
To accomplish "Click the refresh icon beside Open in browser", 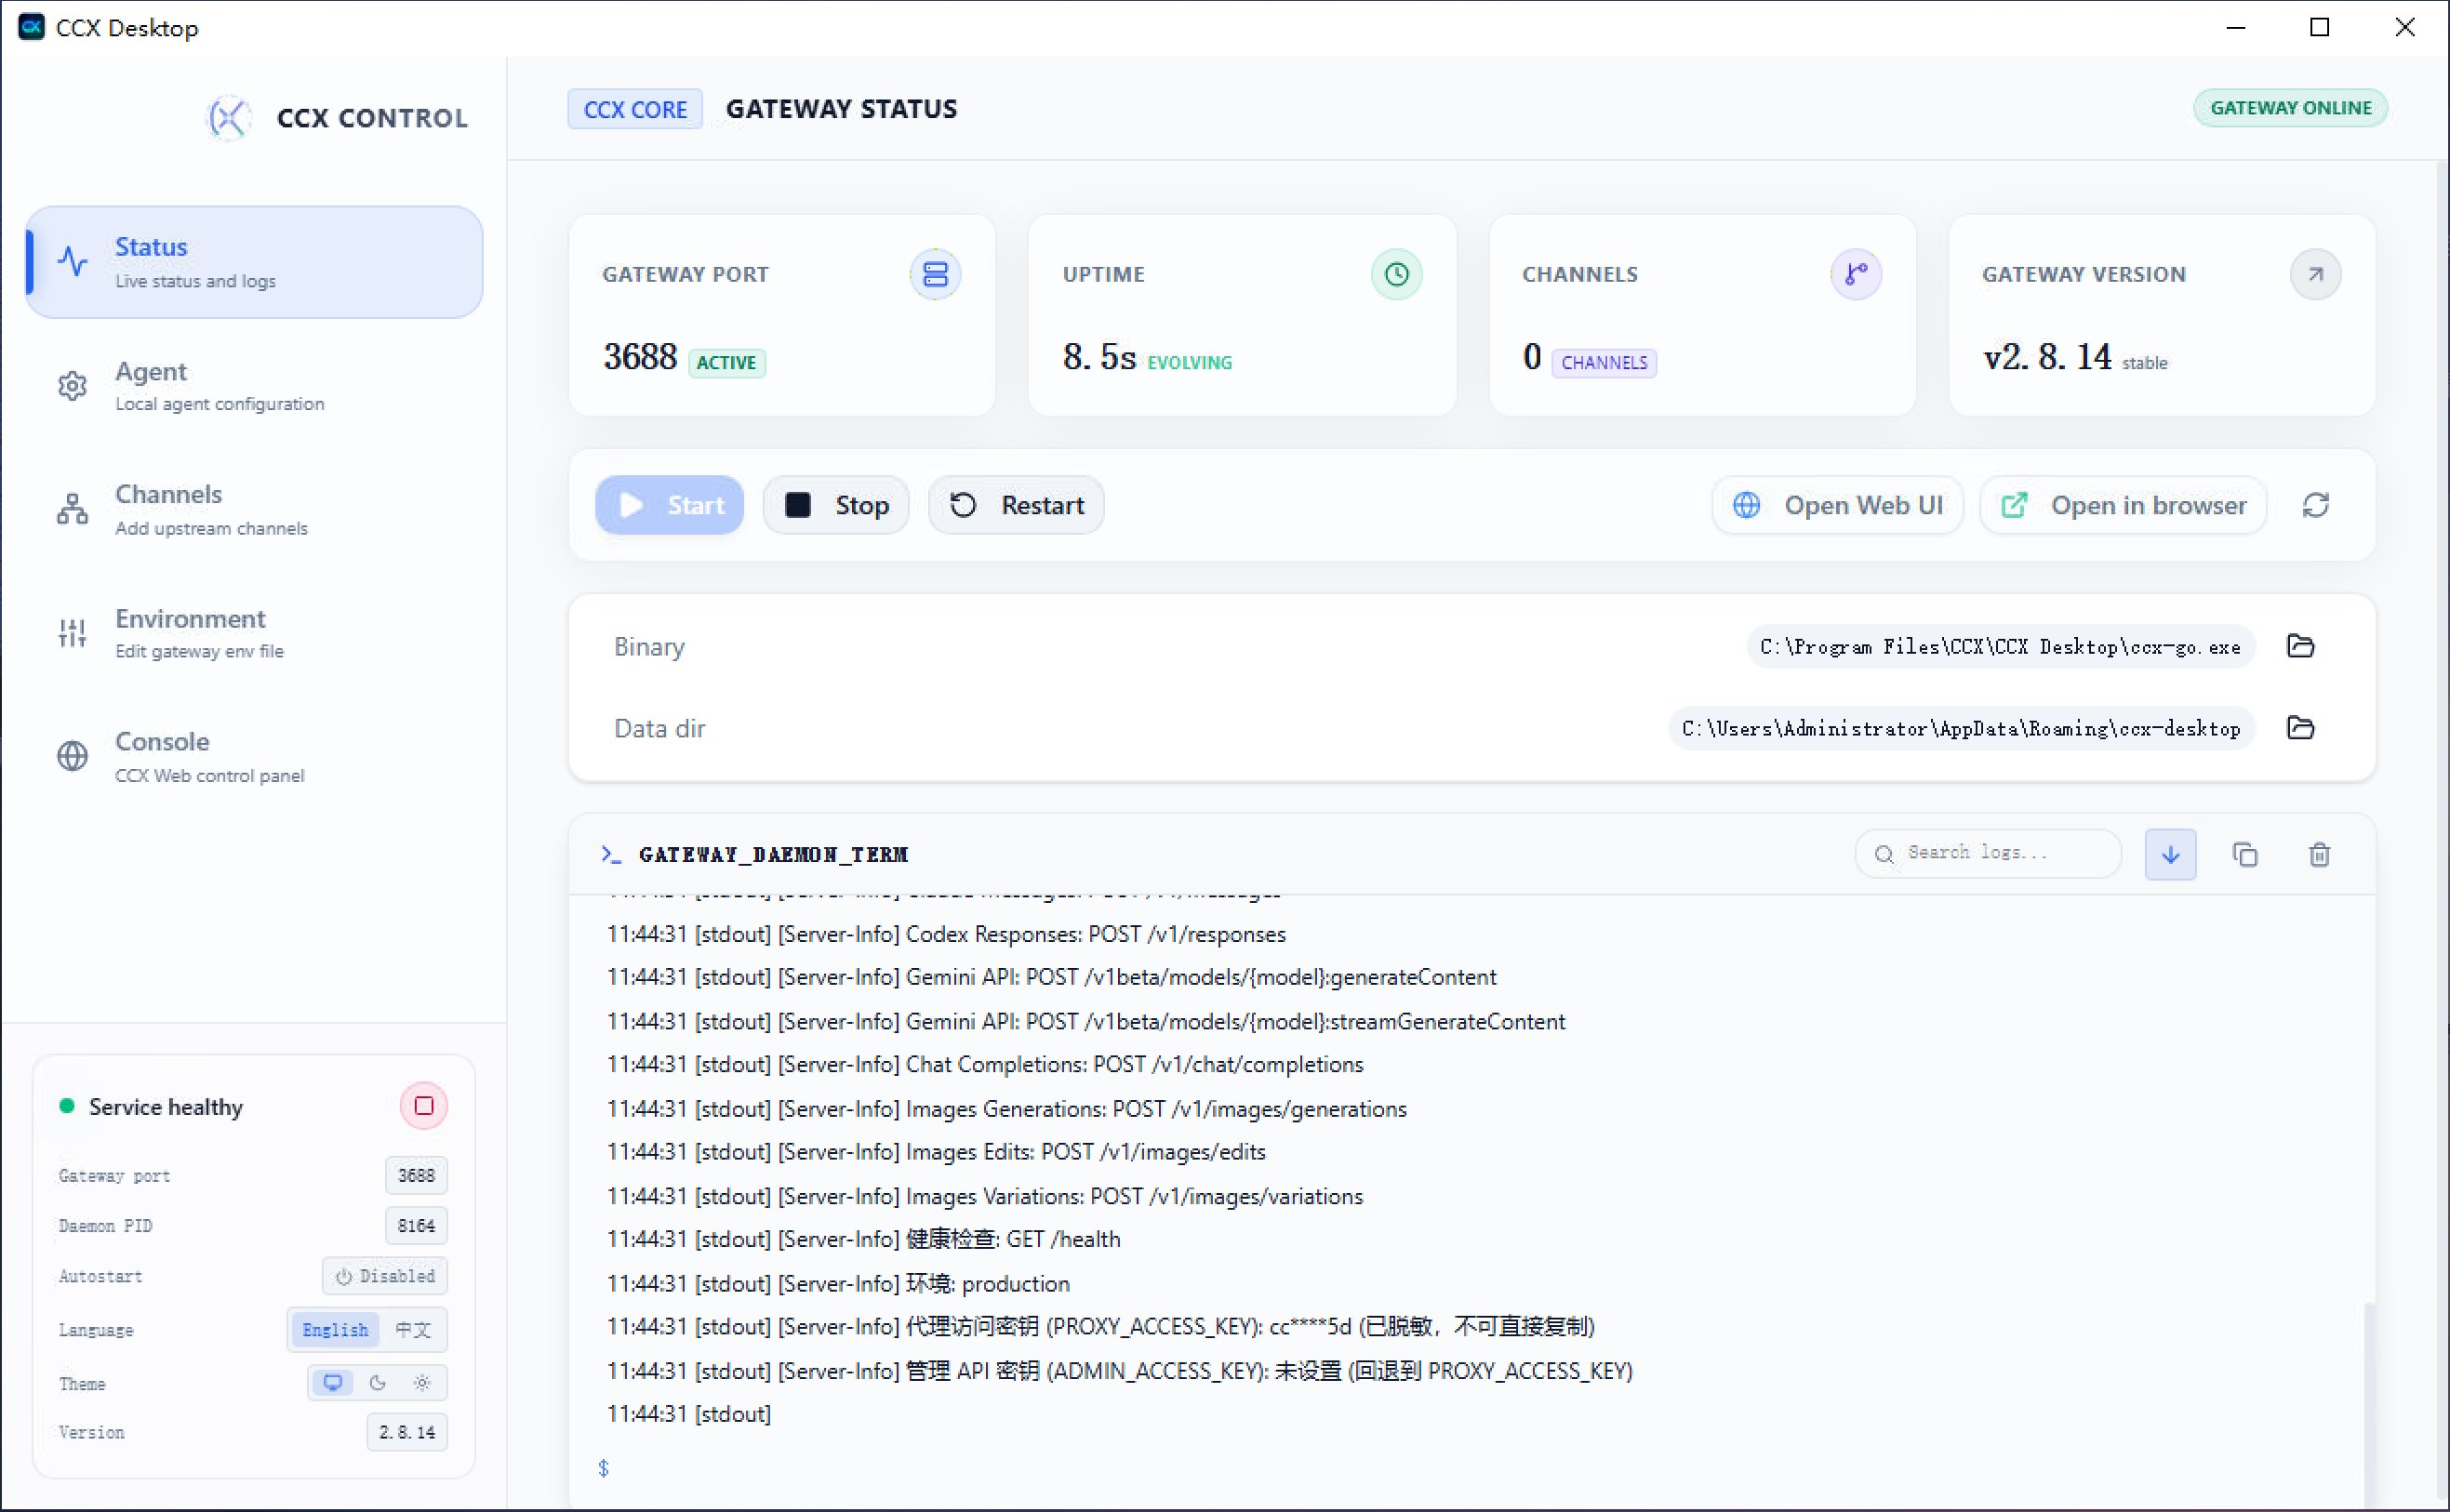I will (2316, 505).
